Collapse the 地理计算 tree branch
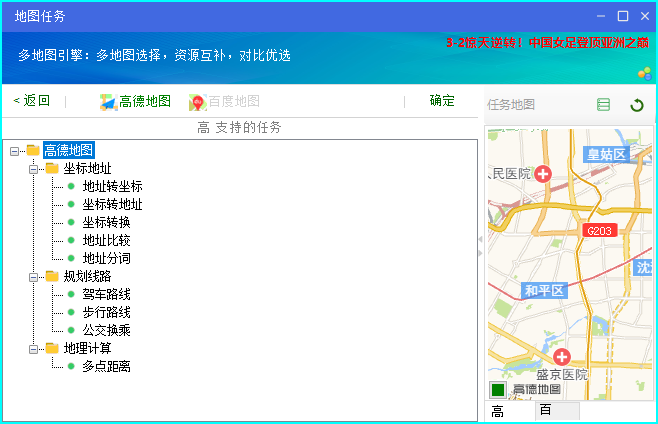This screenshot has height=424, width=658. [x=34, y=348]
